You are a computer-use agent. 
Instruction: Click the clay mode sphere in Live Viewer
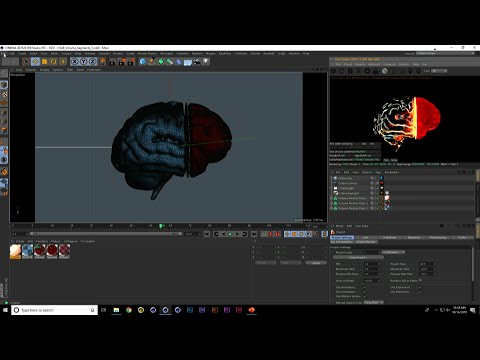[384, 71]
